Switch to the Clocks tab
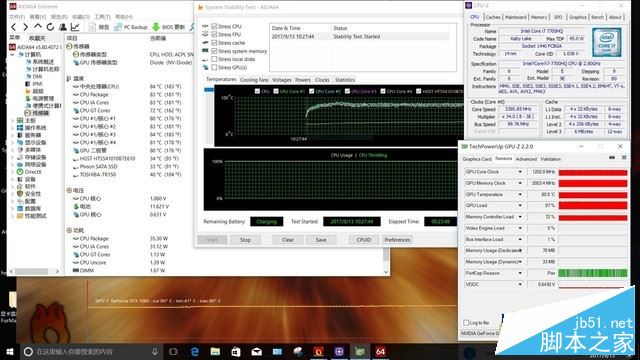Viewport: 640px width, 360px height. pyautogui.click(x=322, y=80)
